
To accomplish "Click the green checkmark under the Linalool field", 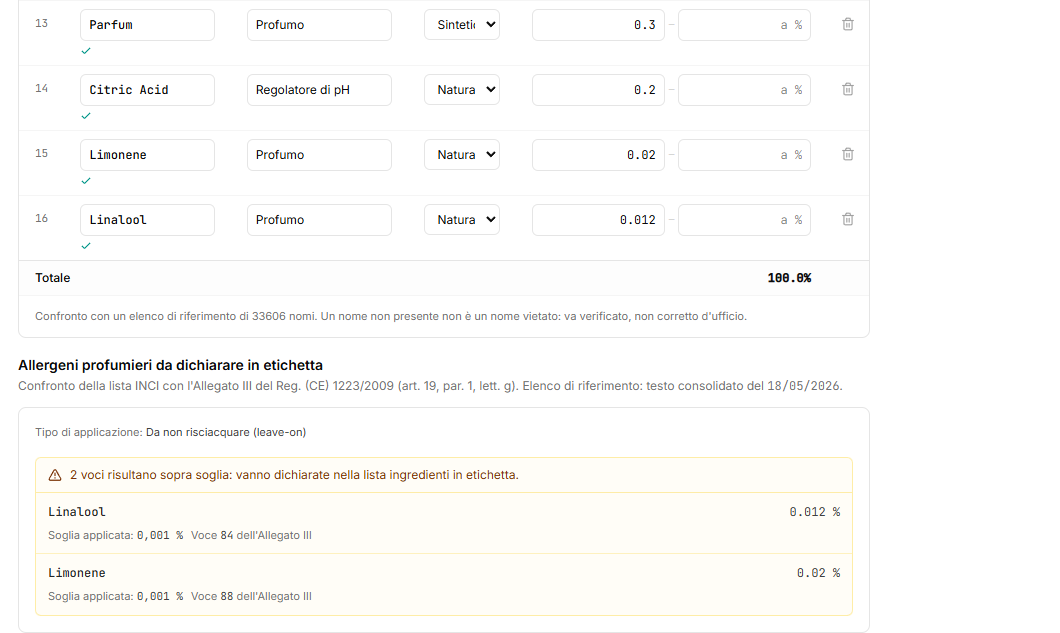I will tap(86, 245).
